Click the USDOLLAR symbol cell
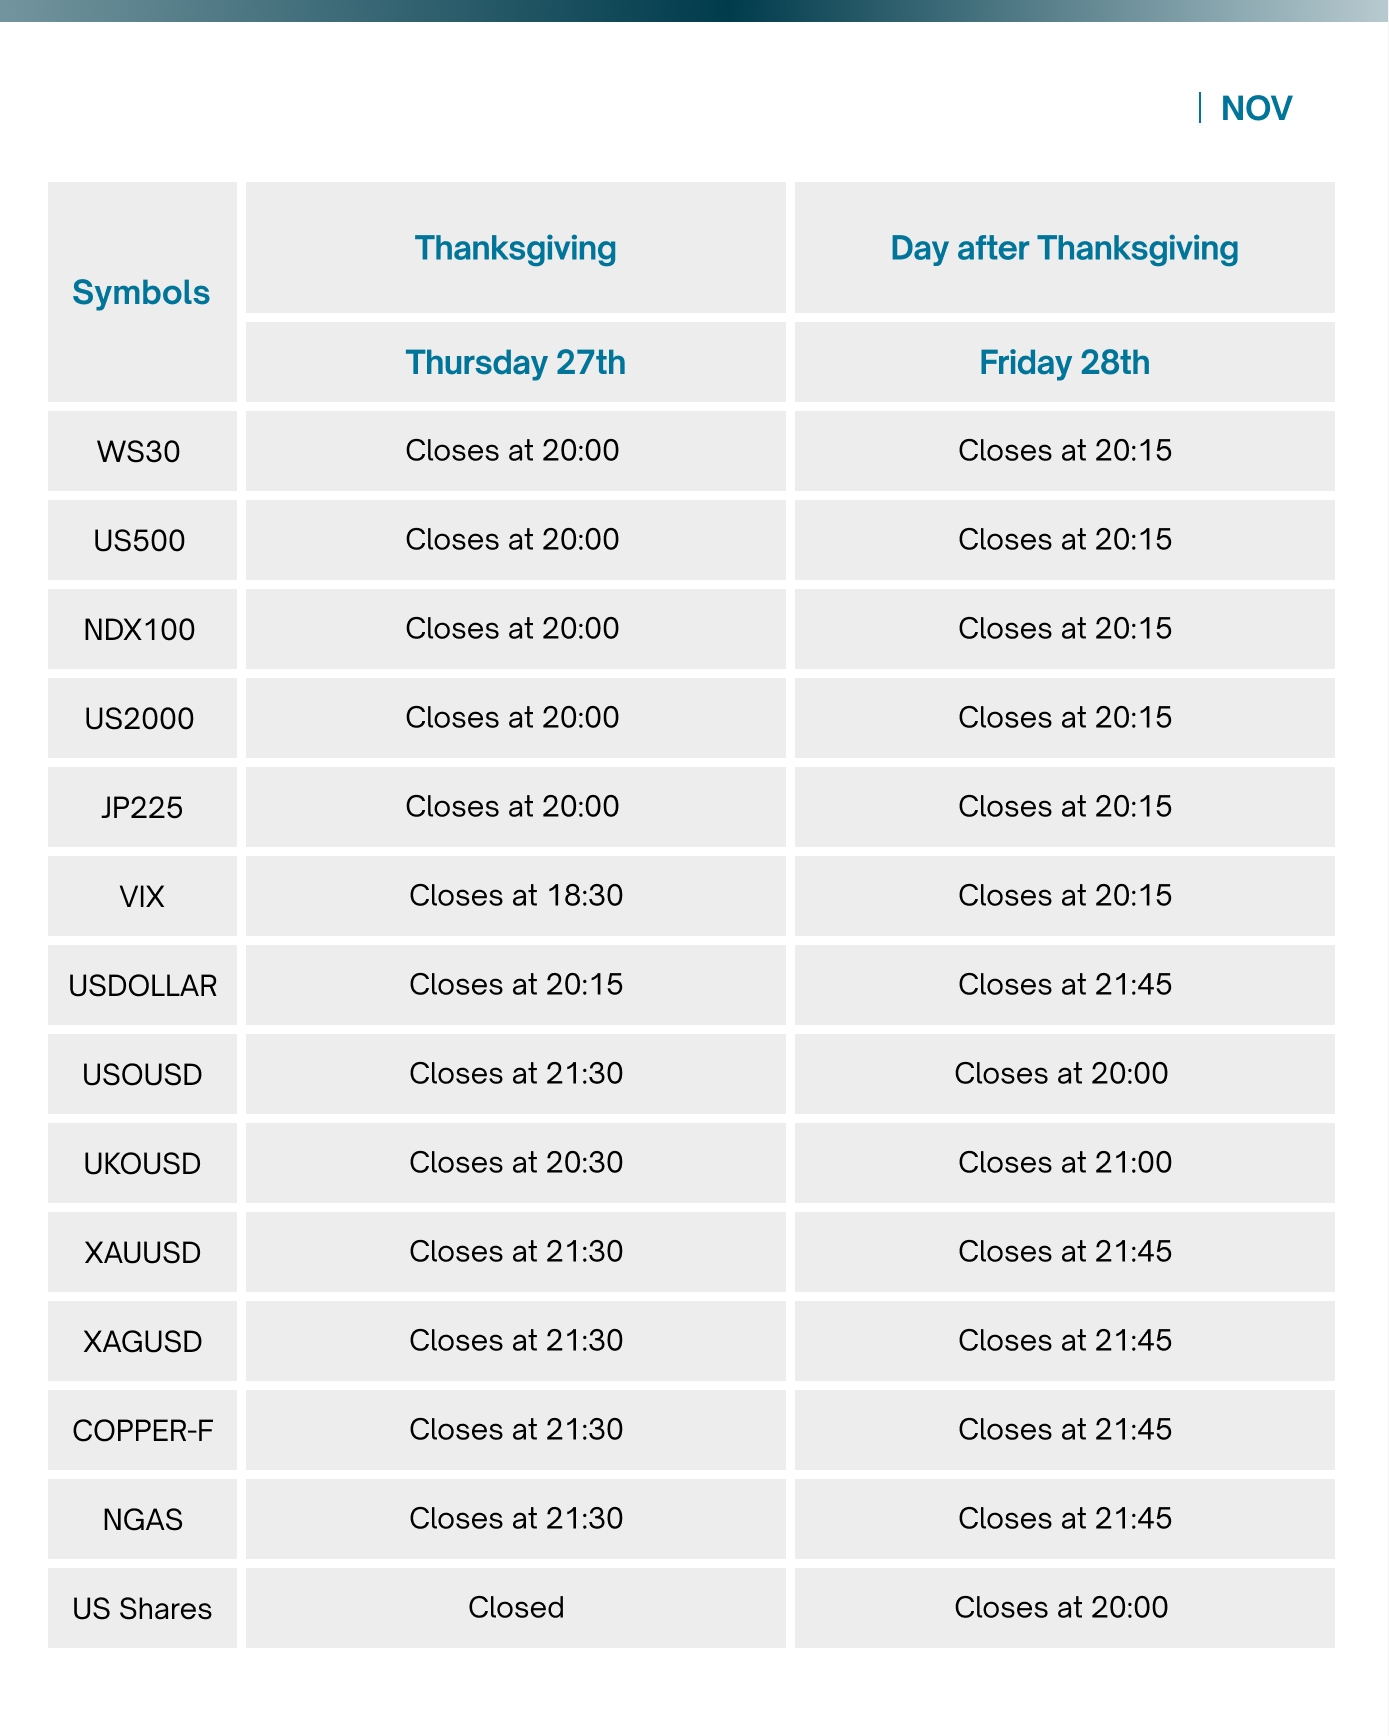The image size is (1389, 1736). pyautogui.click(x=142, y=985)
